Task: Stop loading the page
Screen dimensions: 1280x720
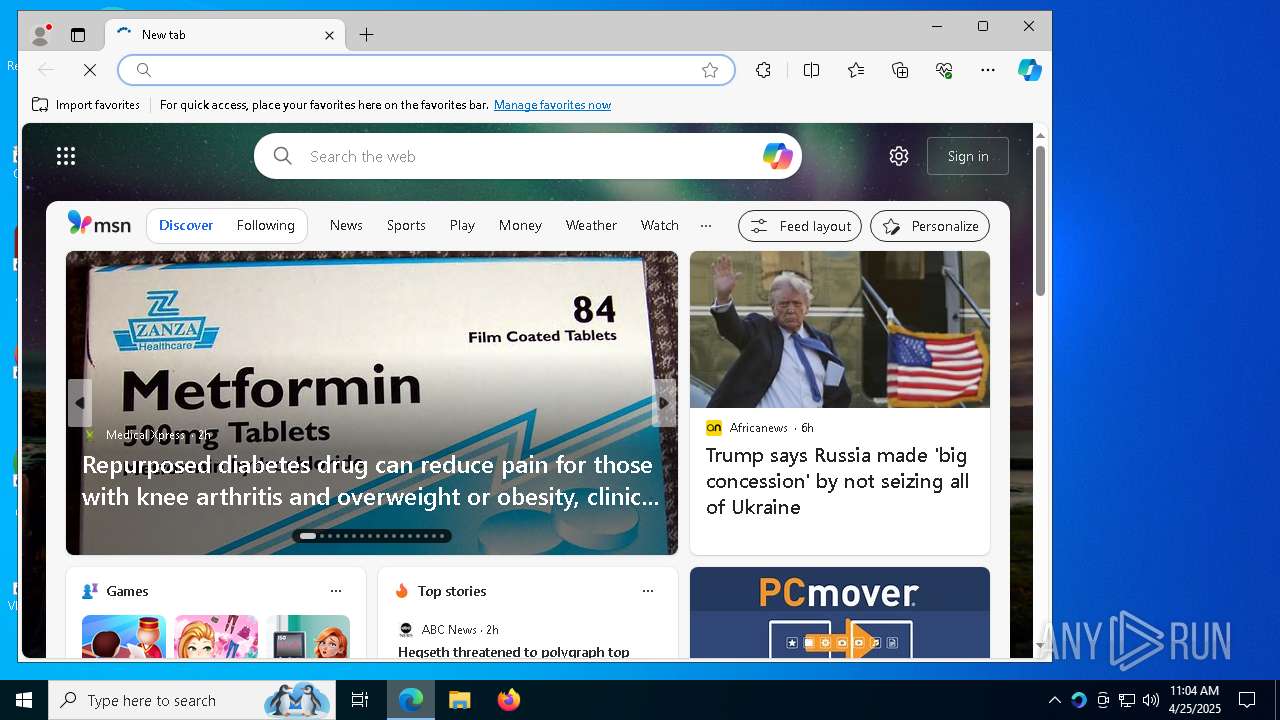Action: 89,70
